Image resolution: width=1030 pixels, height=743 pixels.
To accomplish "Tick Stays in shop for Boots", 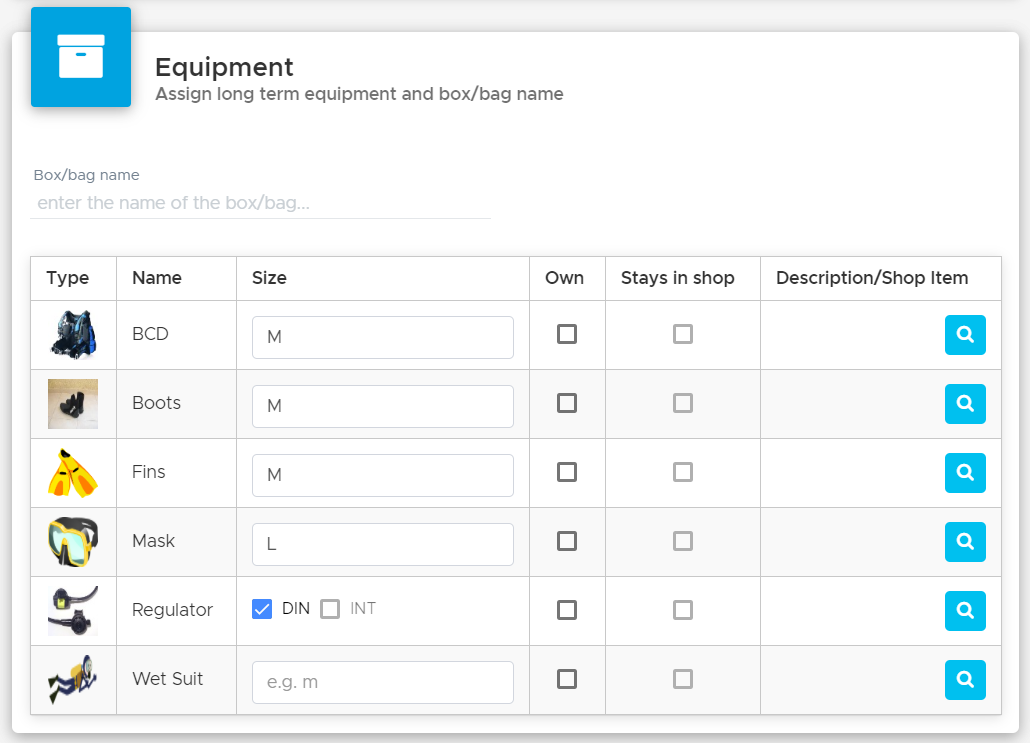I will pos(683,403).
